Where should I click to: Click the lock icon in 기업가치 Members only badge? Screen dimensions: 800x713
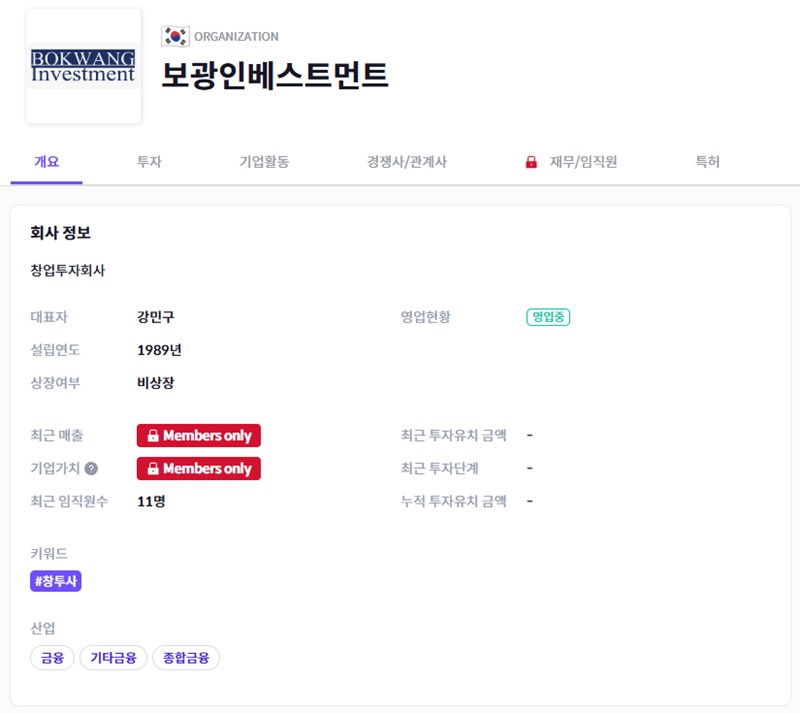[154, 468]
